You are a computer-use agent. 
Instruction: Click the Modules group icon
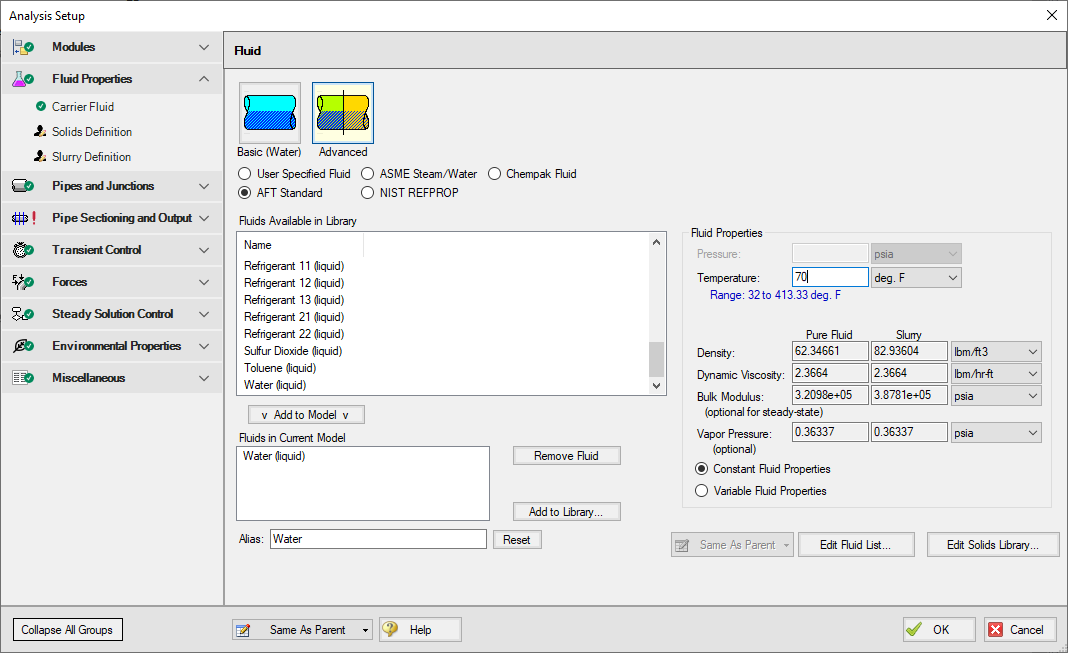click(x=24, y=47)
